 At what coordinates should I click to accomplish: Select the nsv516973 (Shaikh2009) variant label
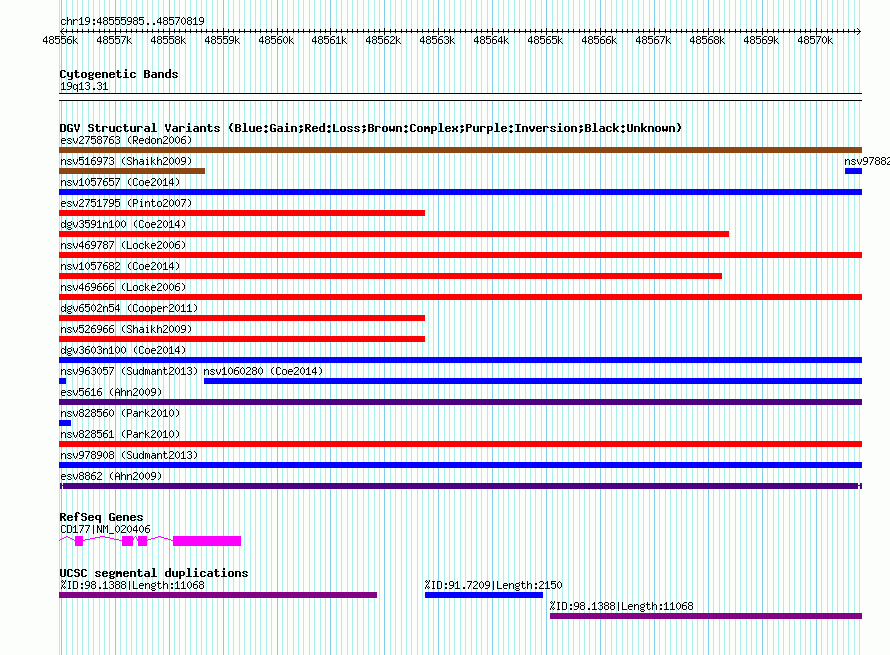click(x=126, y=161)
